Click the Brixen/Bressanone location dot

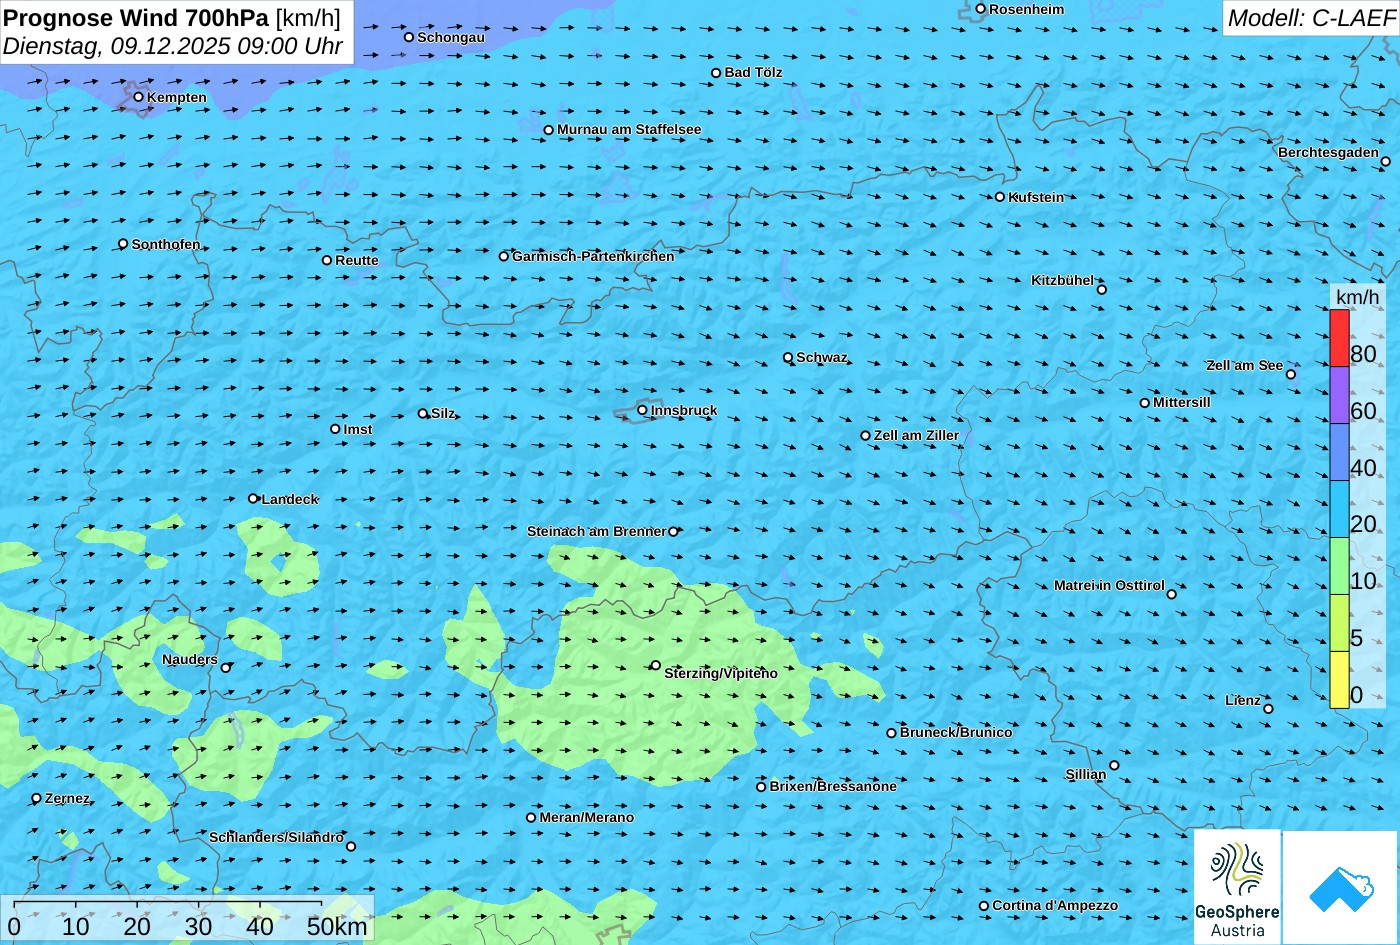tap(761, 787)
